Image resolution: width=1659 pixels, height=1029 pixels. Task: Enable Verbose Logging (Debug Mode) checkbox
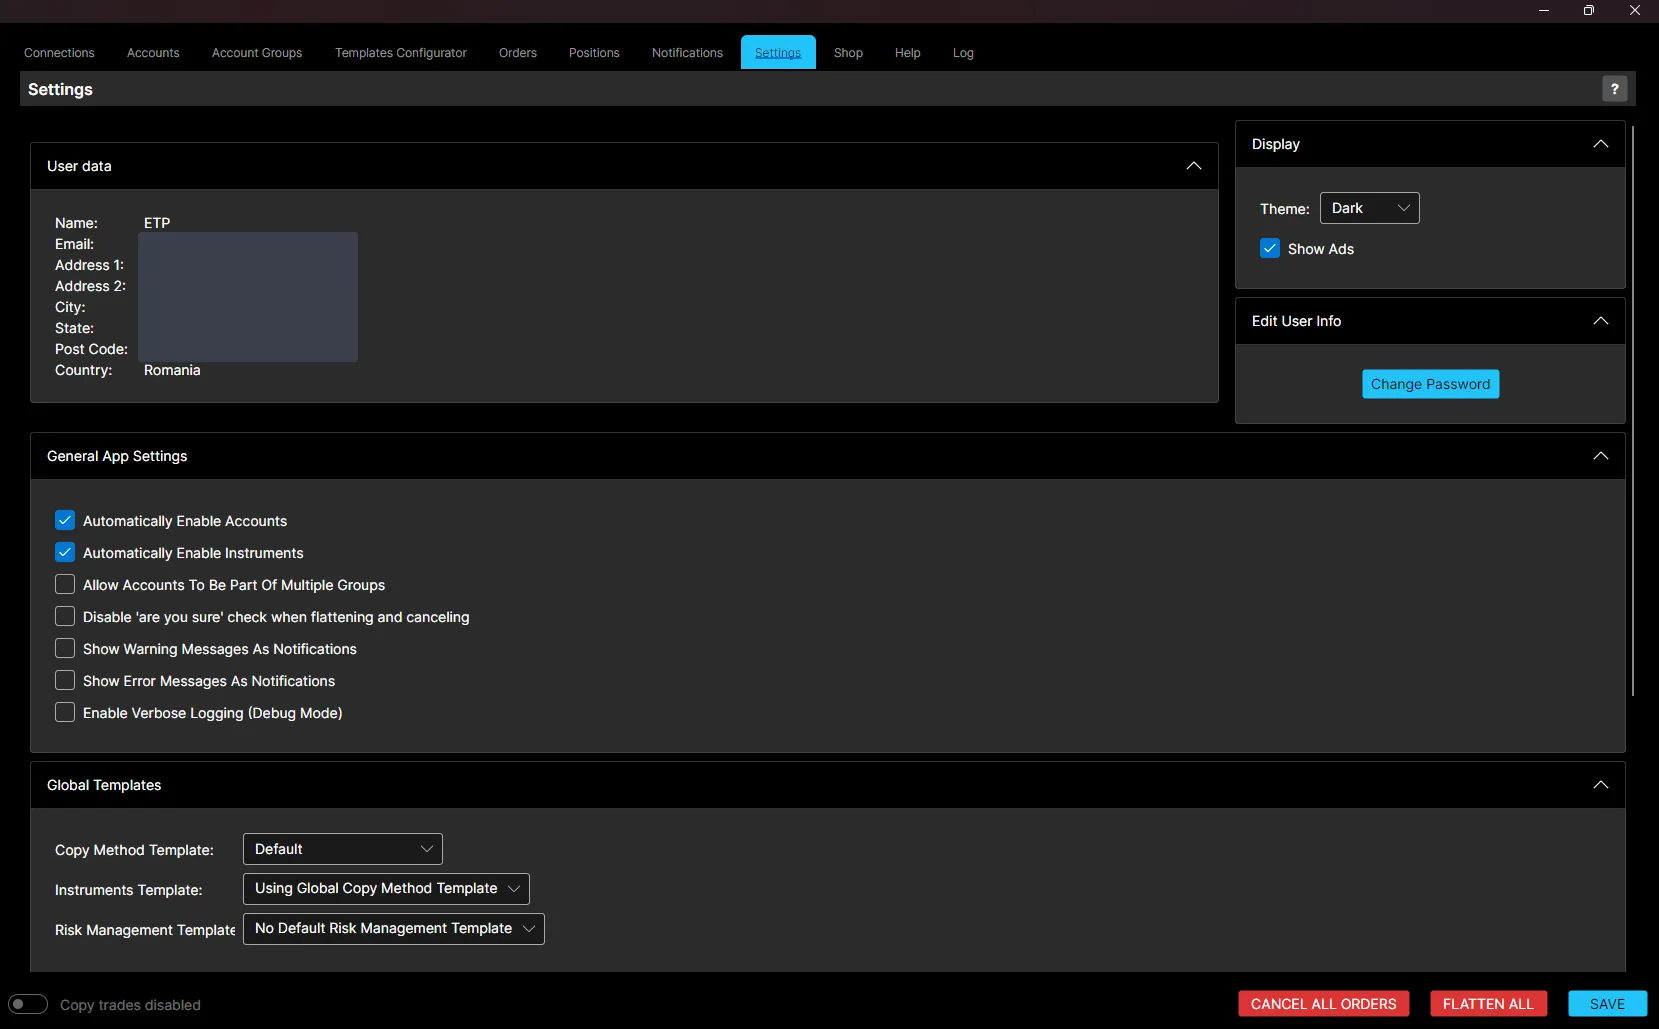[65, 713]
